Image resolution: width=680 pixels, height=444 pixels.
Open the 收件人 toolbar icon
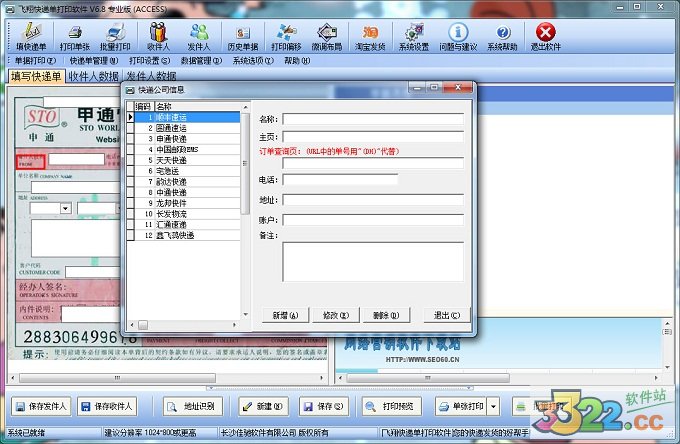coord(158,36)
